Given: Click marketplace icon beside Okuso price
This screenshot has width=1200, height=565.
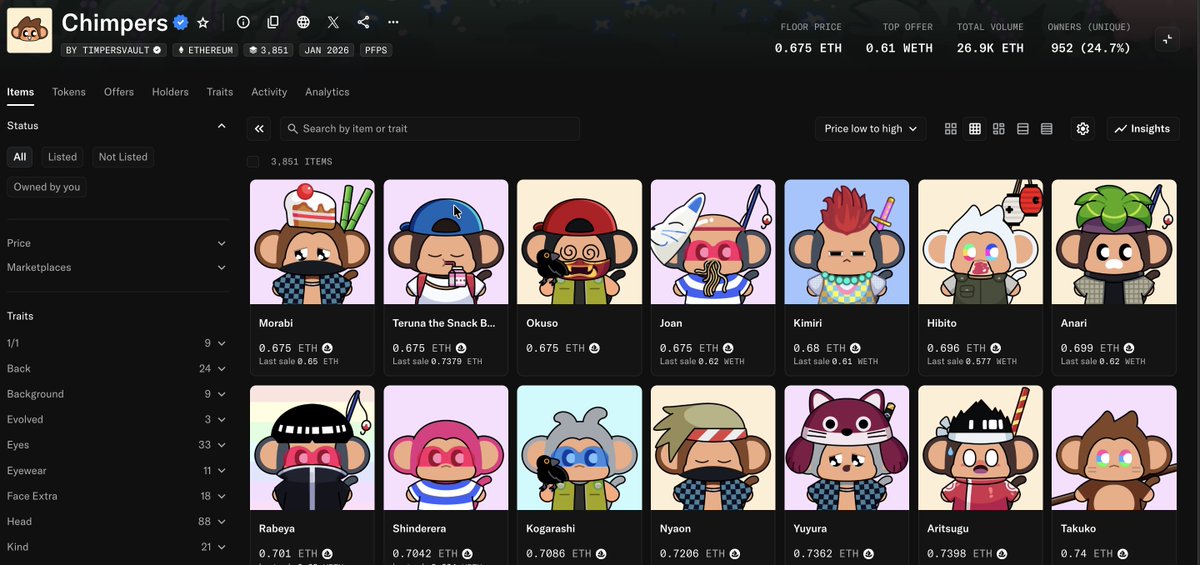Looking at the screenshot, I should (594, 348).
